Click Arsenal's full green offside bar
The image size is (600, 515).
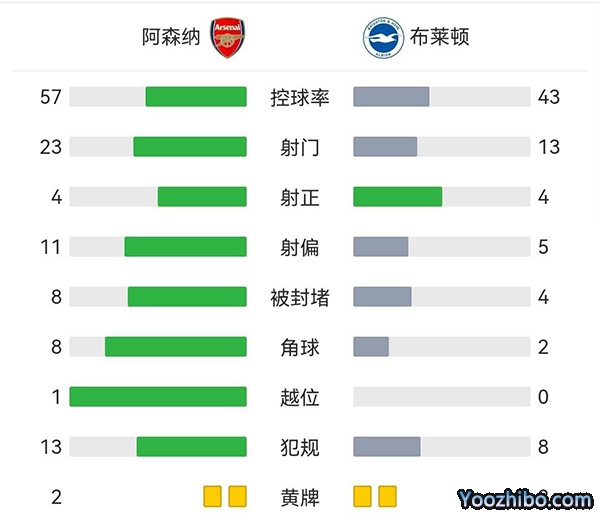pos(158,397)
